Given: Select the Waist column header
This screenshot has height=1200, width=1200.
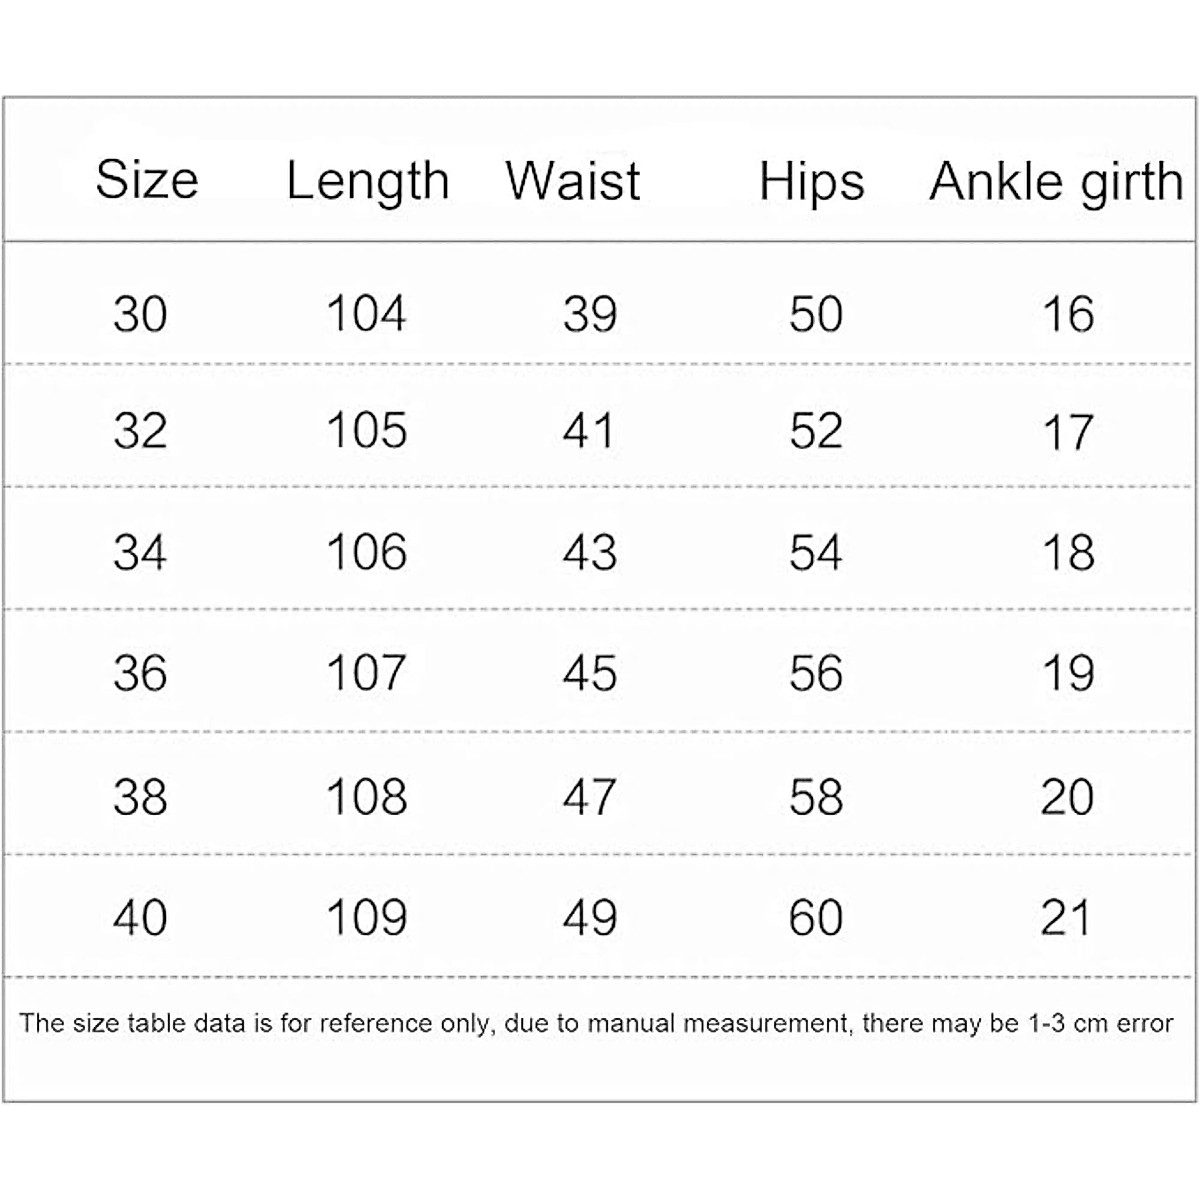Looking at the screenshot, I should click(573, 181).
